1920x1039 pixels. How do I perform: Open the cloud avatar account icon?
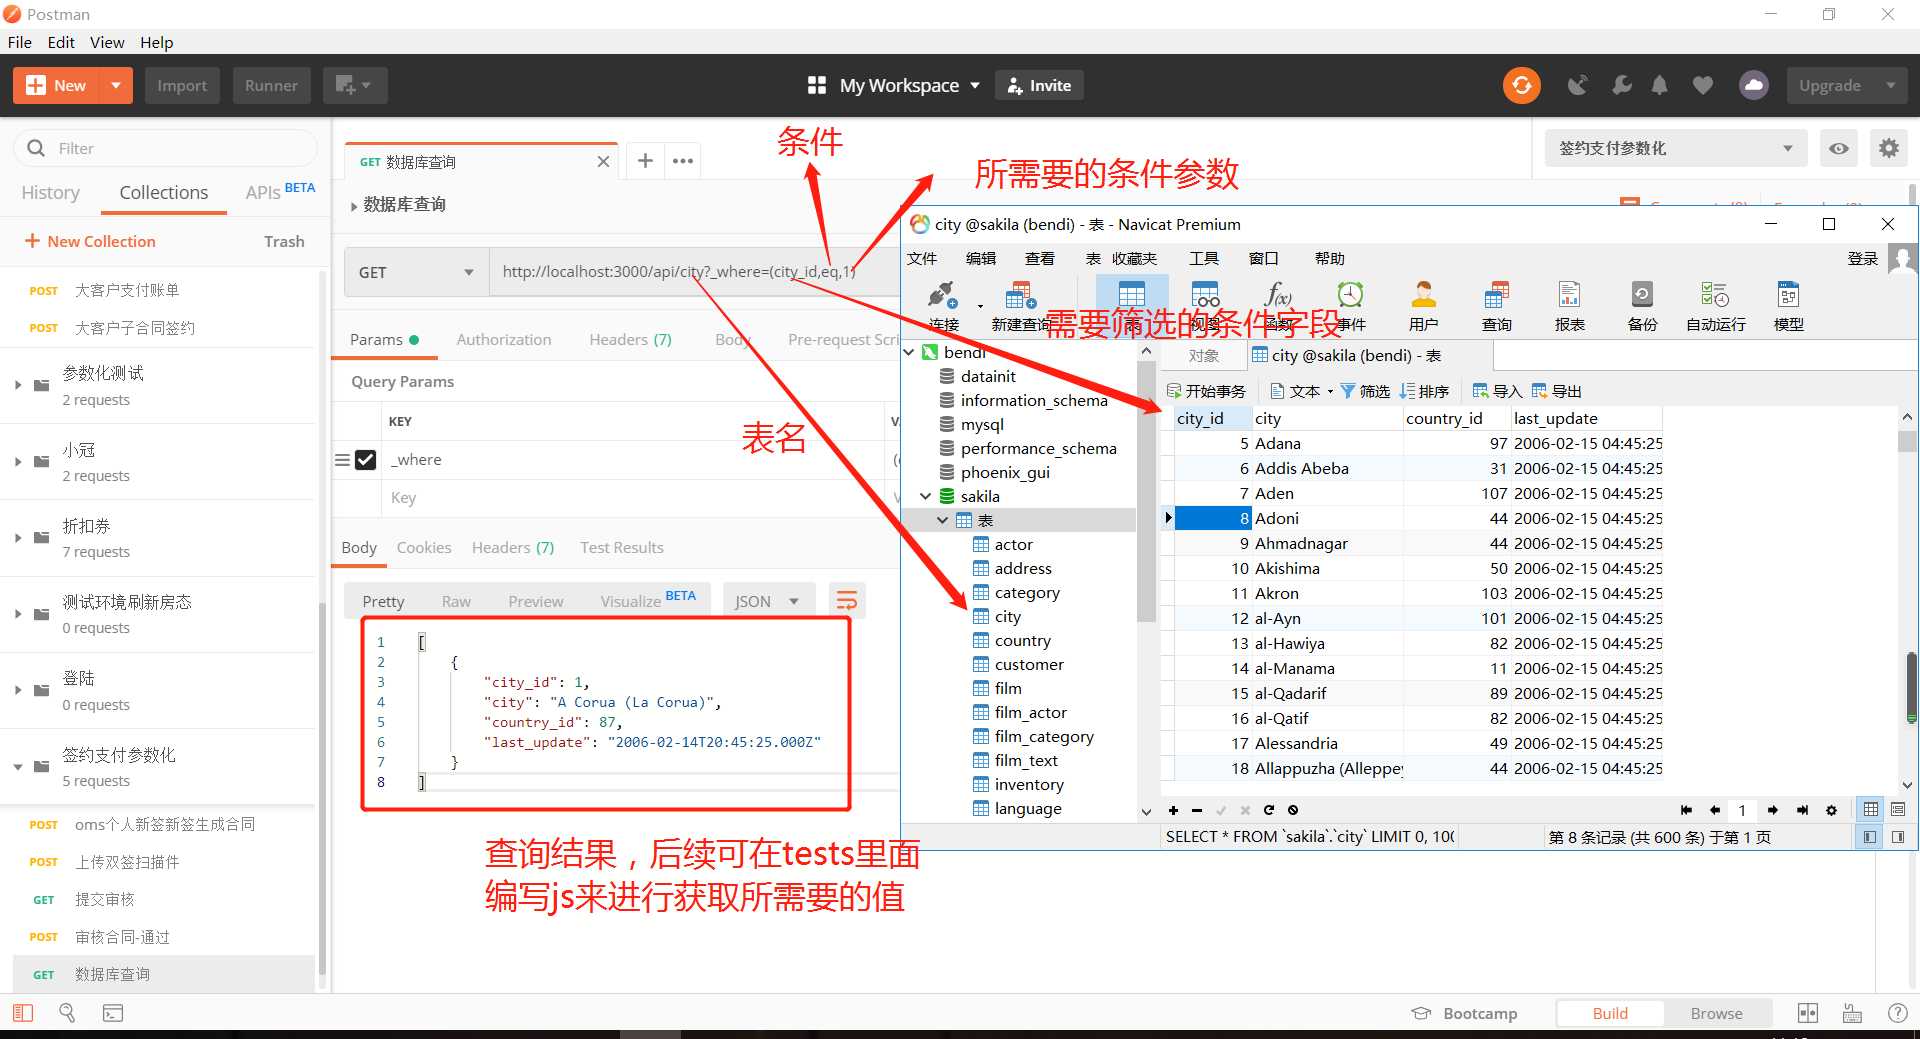tap(1754, 86)
